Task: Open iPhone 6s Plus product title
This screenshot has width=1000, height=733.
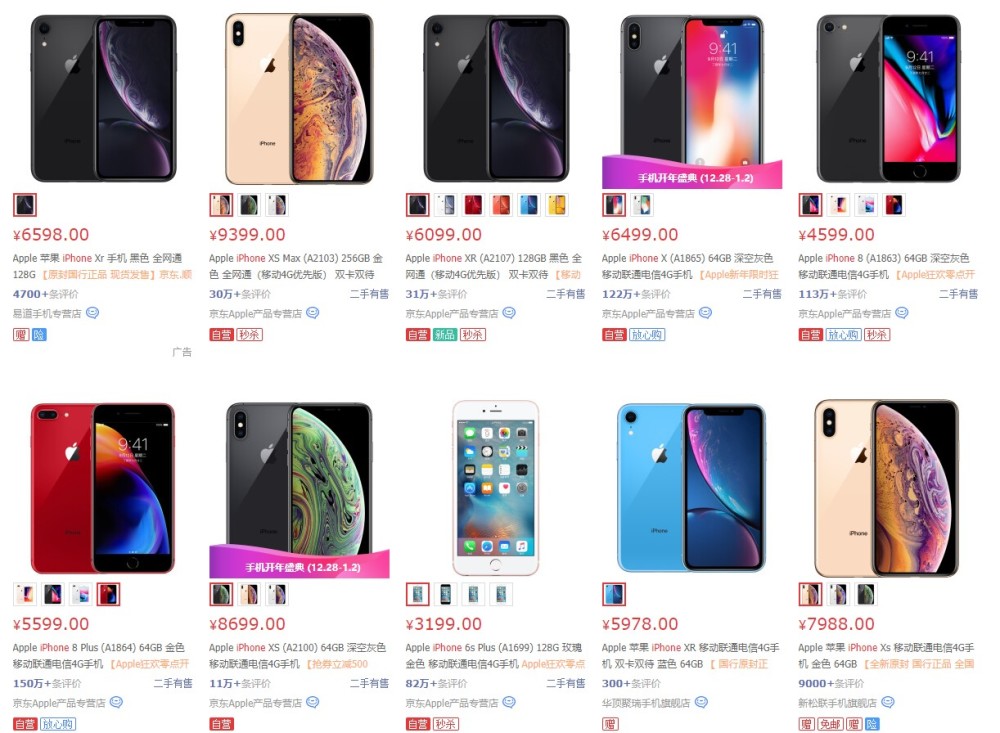Action: 495,655
